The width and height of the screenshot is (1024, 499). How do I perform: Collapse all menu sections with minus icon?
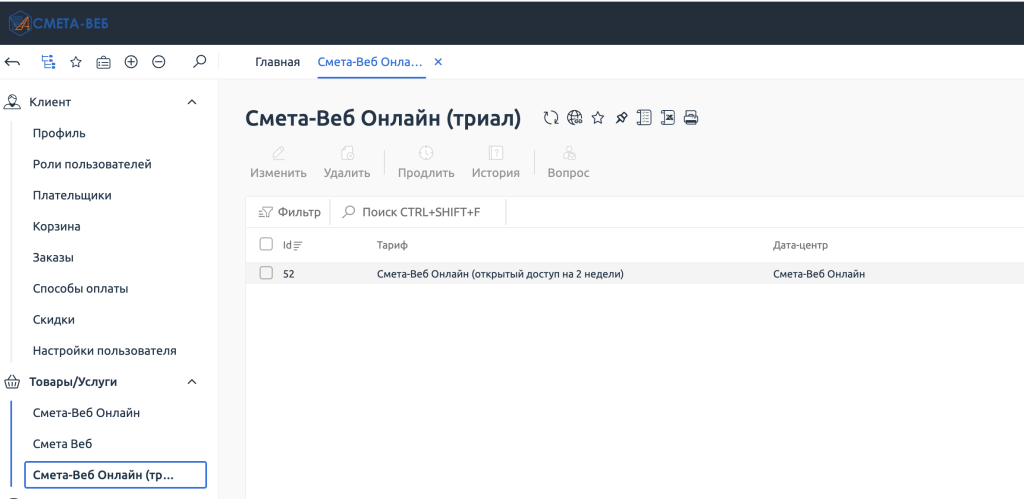[x=159, y=62]
